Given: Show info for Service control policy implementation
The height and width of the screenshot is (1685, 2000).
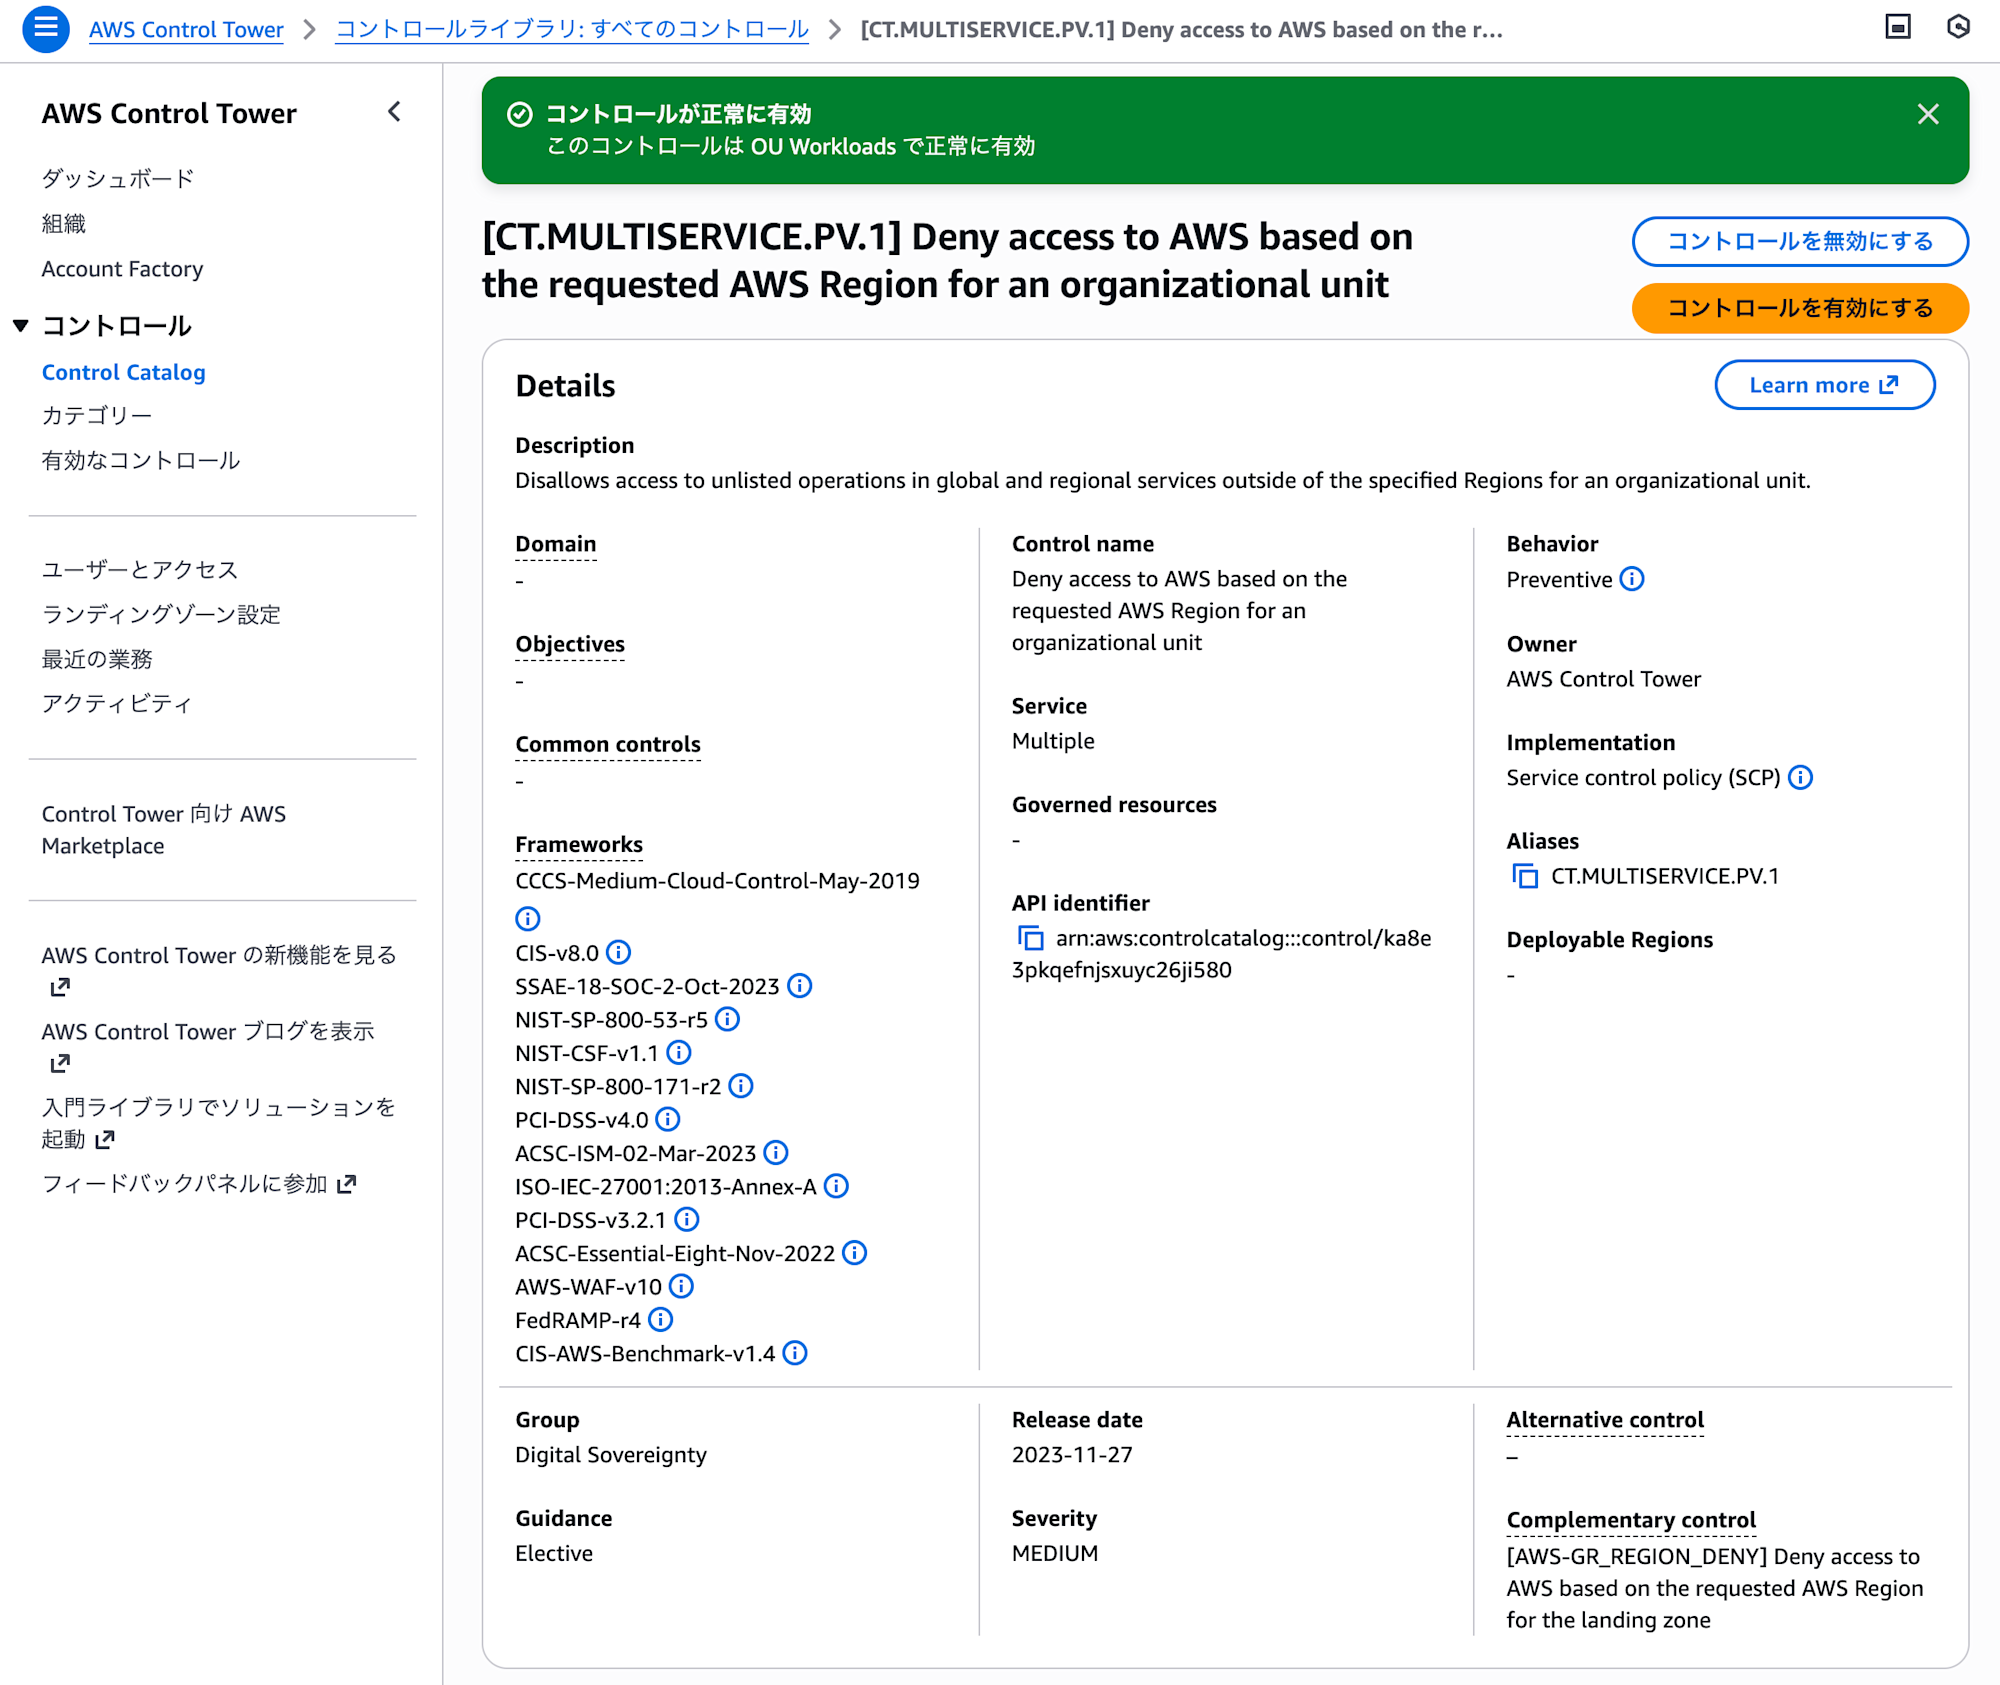Looking at the screenshot, I should [x=1801, y=777].
